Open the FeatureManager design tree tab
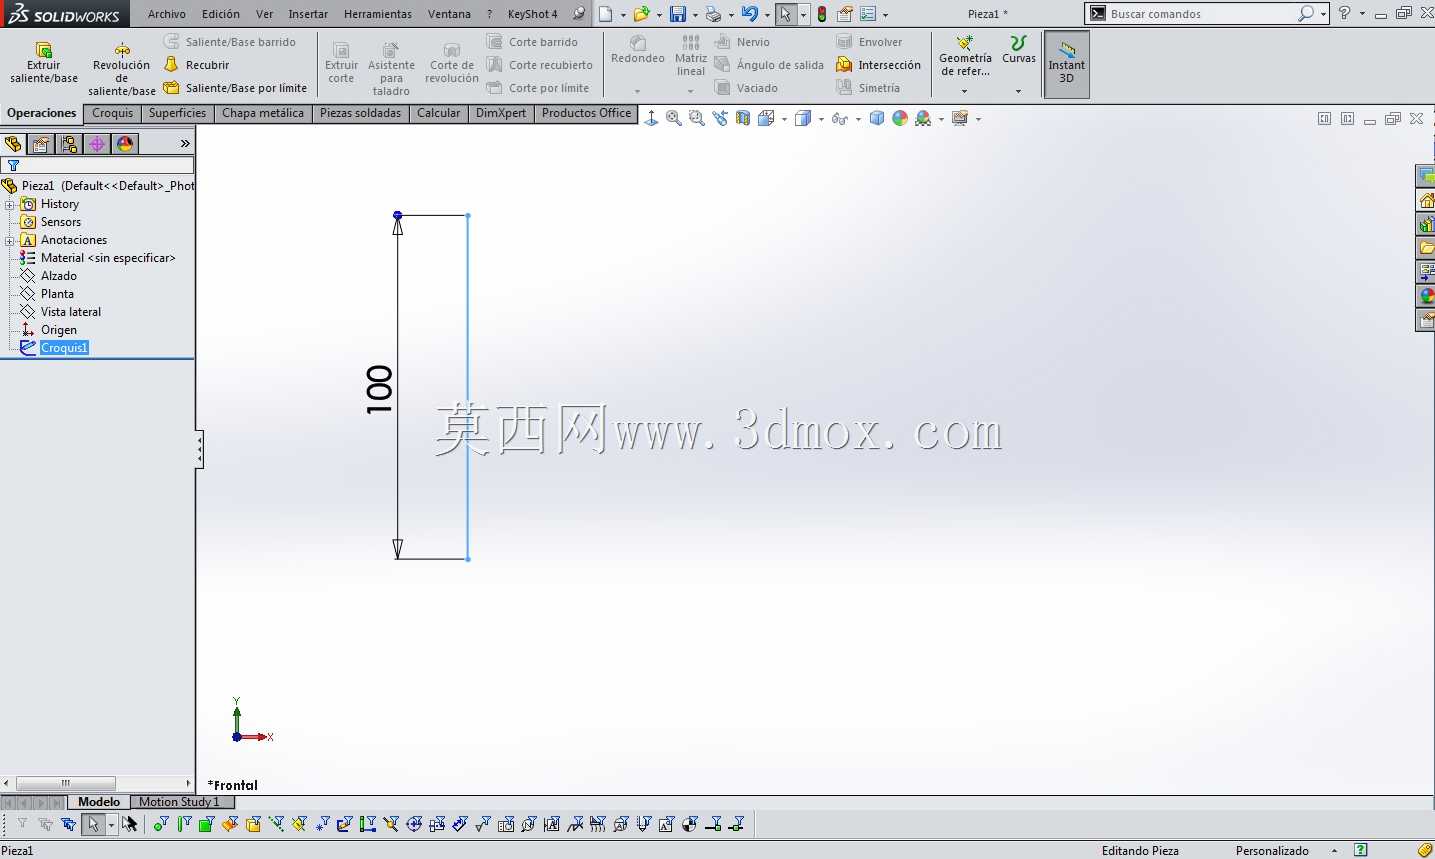Image resolution: width=1435 pixels, height=859 pixels. click(13, 144)
